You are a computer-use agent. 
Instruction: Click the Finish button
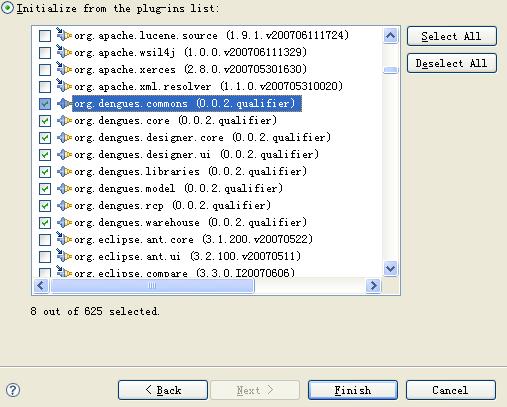coord(353,390)
